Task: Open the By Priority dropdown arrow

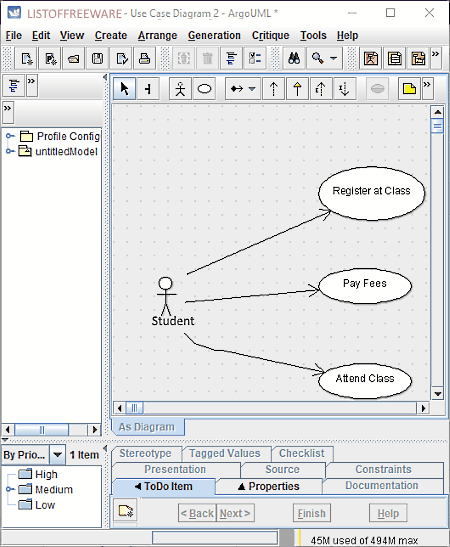Action: pyautogui.click(x=58, y=455)
